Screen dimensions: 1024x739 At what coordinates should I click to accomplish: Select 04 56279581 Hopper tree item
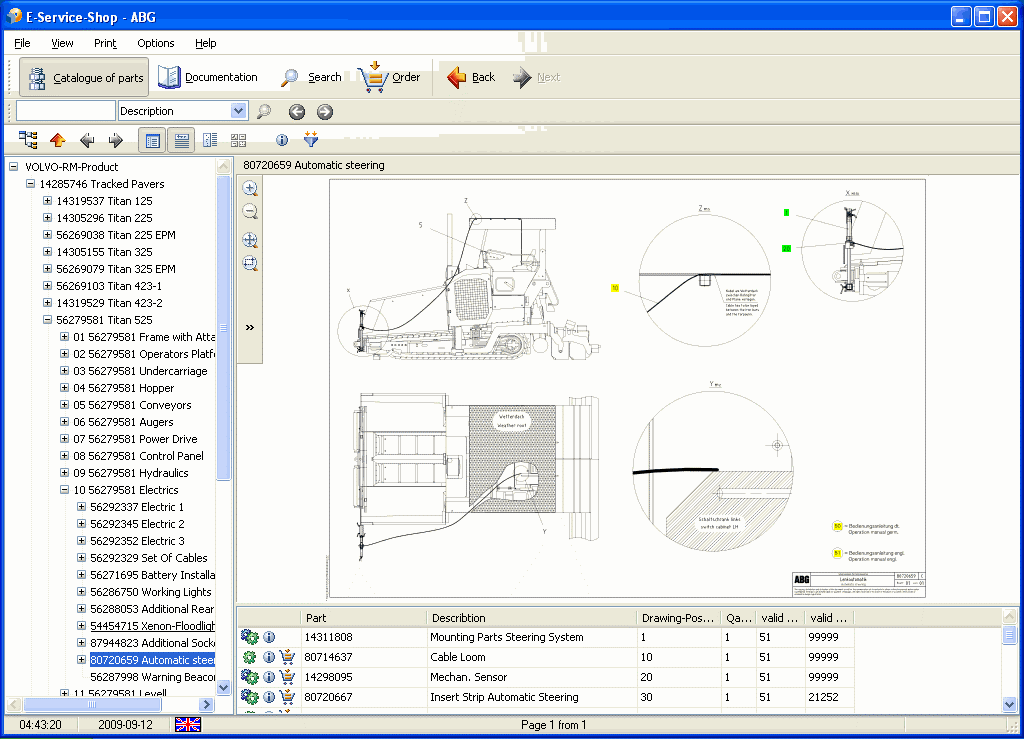tap(123, 388)
